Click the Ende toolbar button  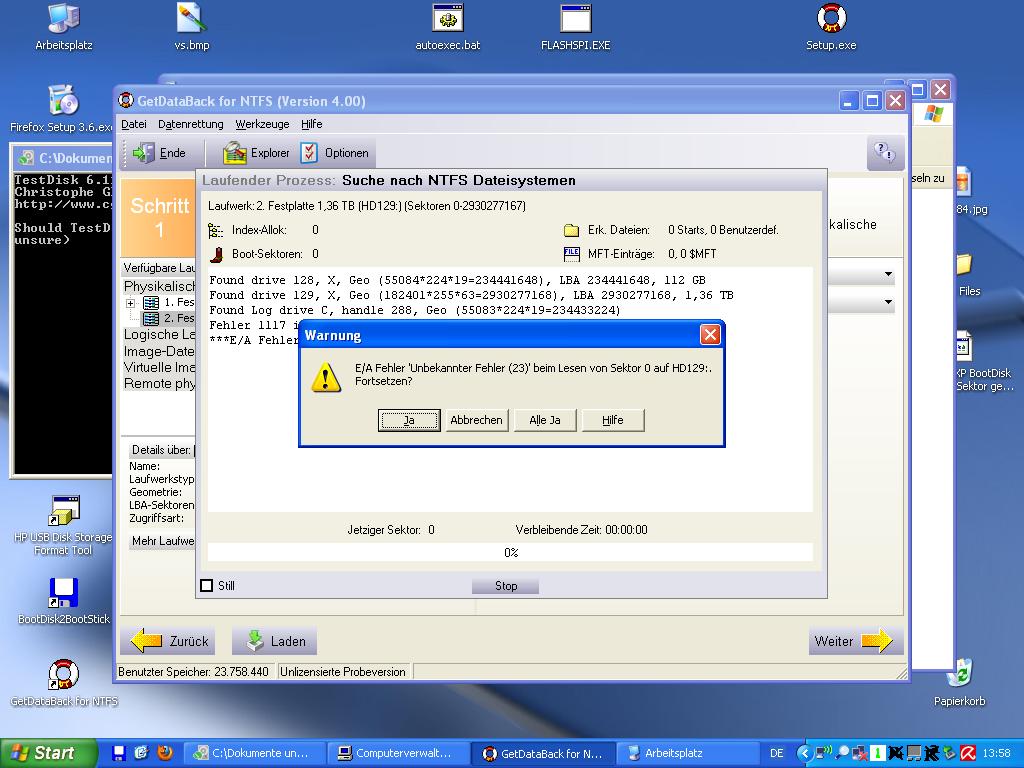[159, 153]
